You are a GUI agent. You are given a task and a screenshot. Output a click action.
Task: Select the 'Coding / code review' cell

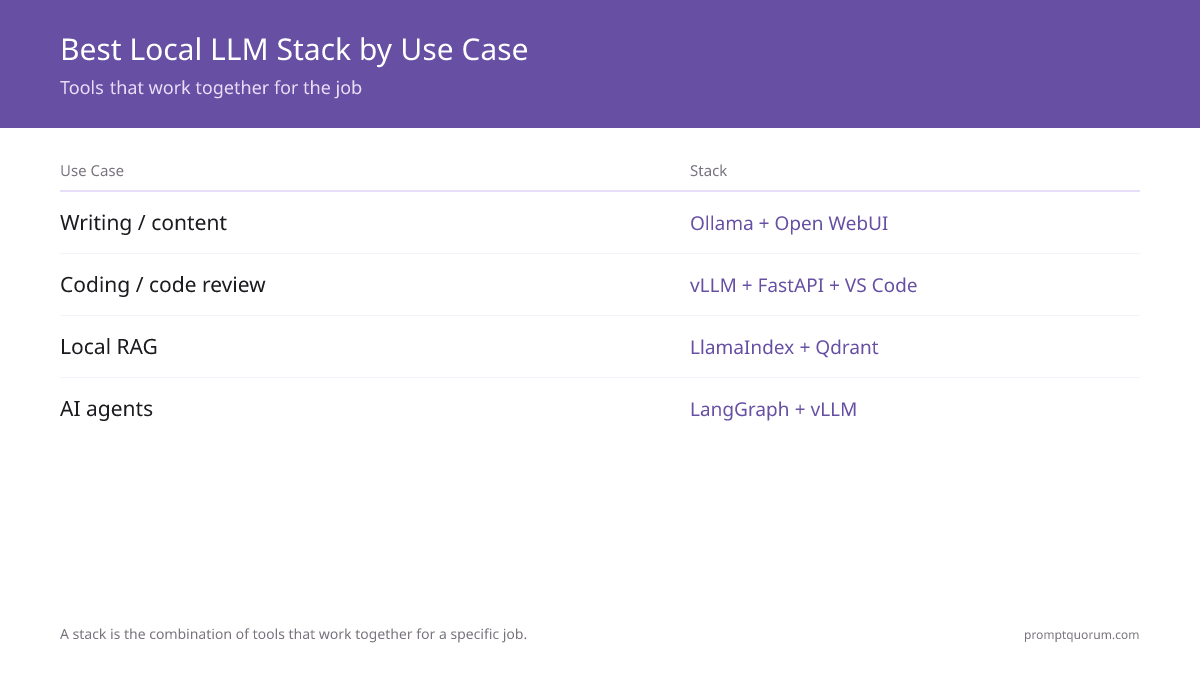pyautogui.click(x=163, y=285)
